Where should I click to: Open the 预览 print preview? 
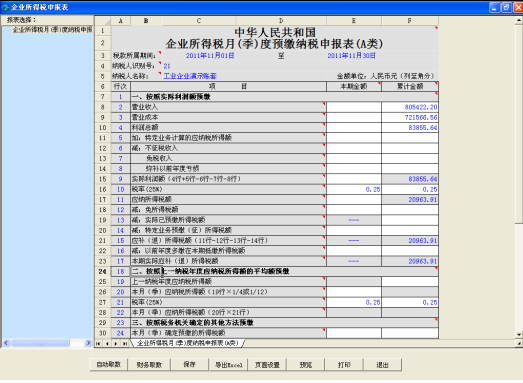pyautogui.click(x=306, y=365)
